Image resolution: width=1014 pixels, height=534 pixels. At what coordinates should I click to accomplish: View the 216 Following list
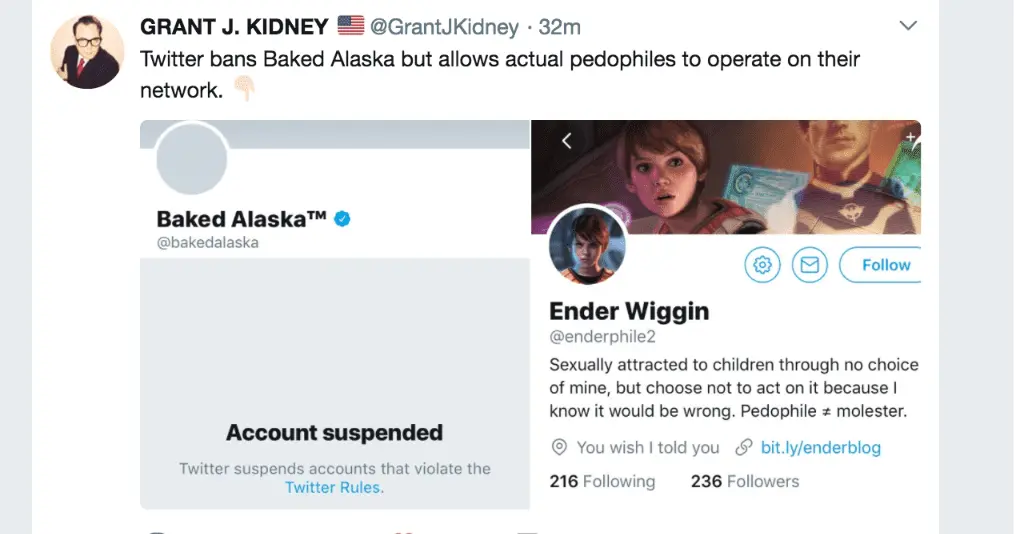point(602,481)
